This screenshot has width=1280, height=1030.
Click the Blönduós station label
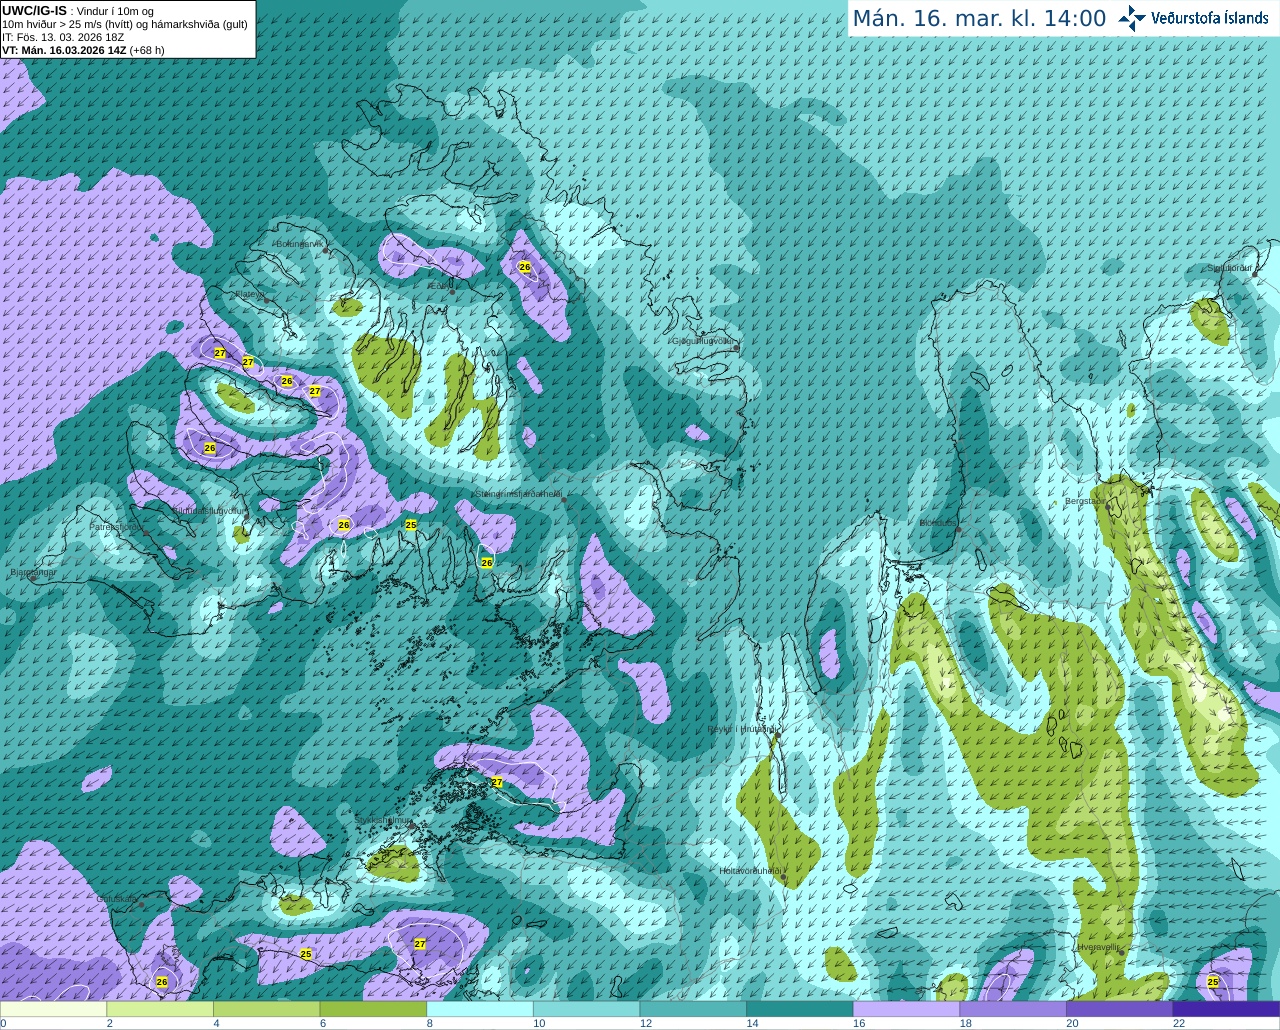937,523
